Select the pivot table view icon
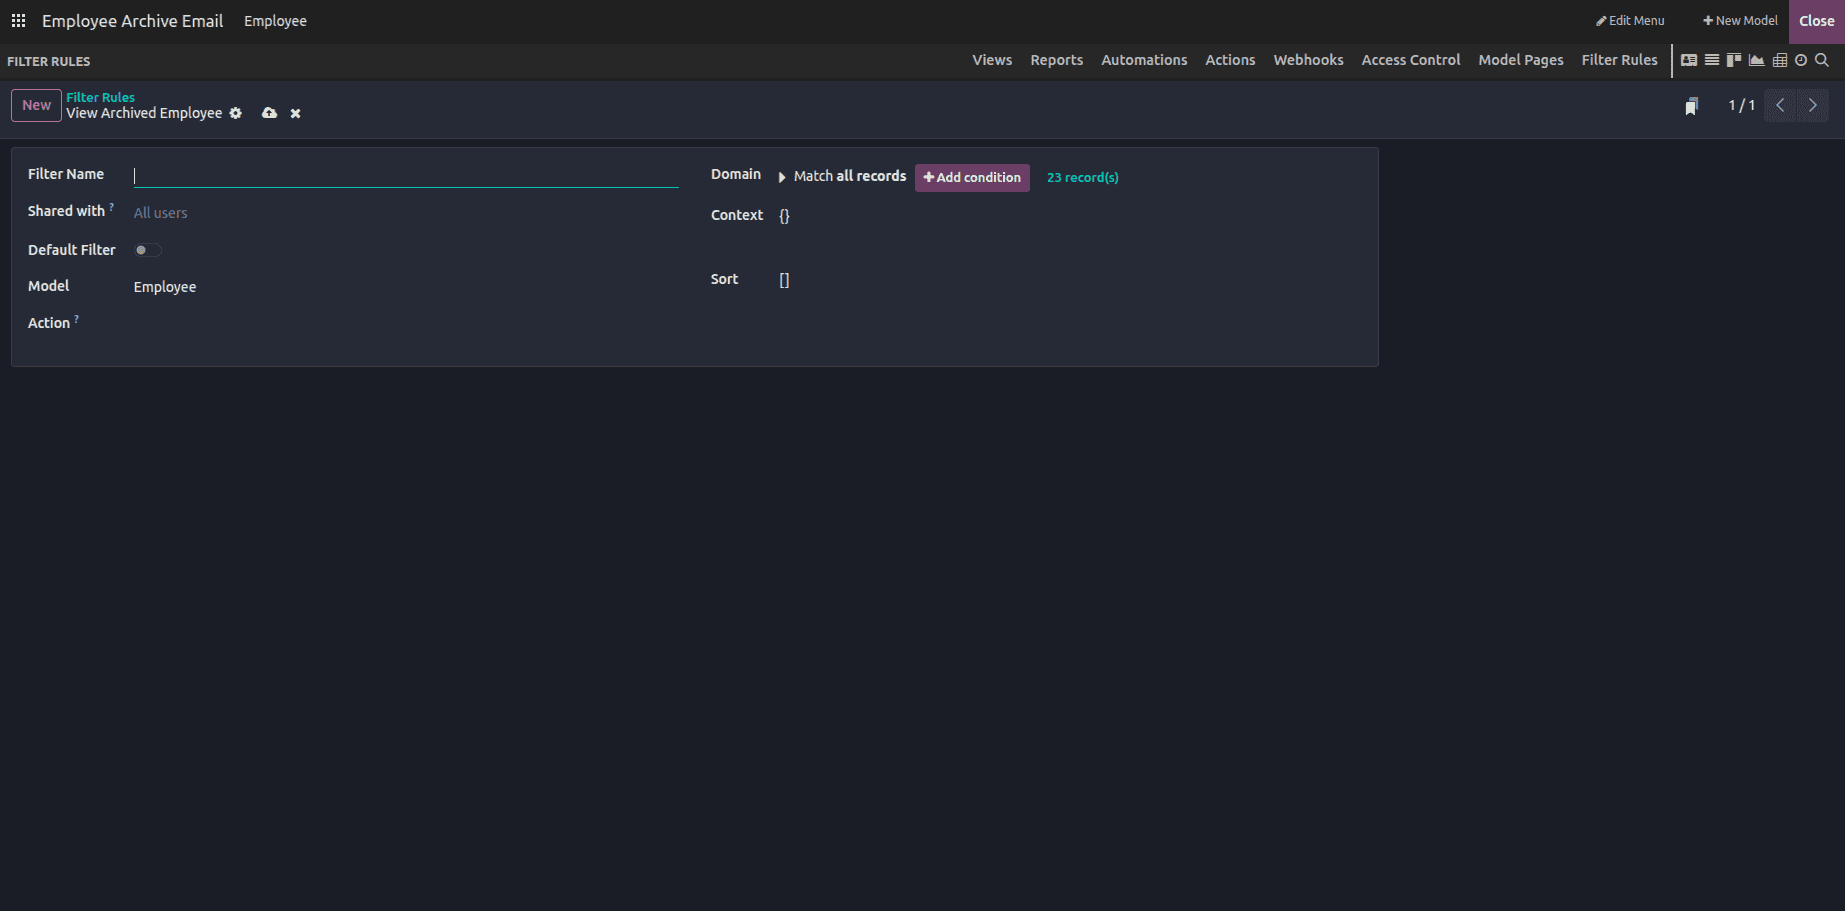 (x=1780, y=60)
